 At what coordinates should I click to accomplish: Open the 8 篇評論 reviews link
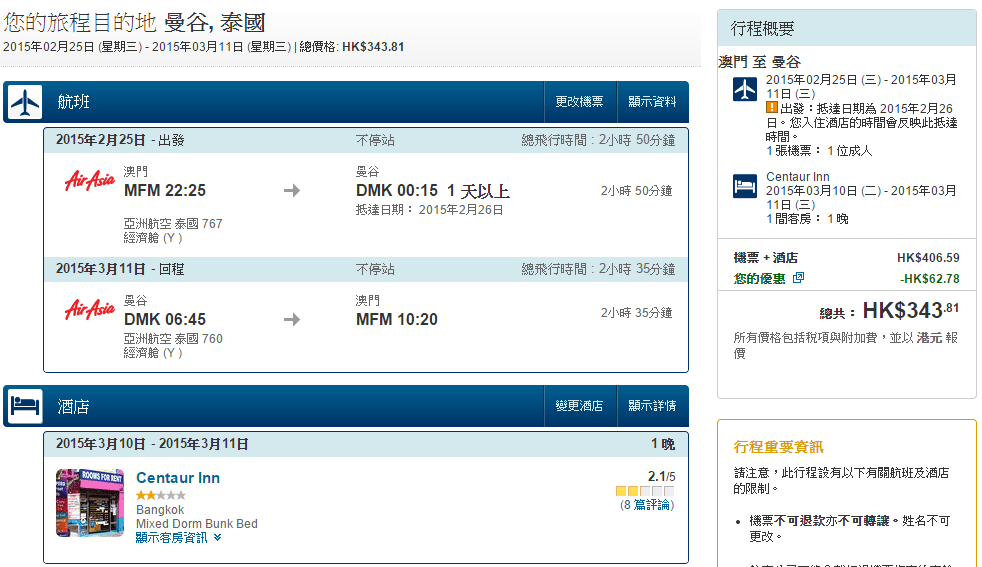649,505
